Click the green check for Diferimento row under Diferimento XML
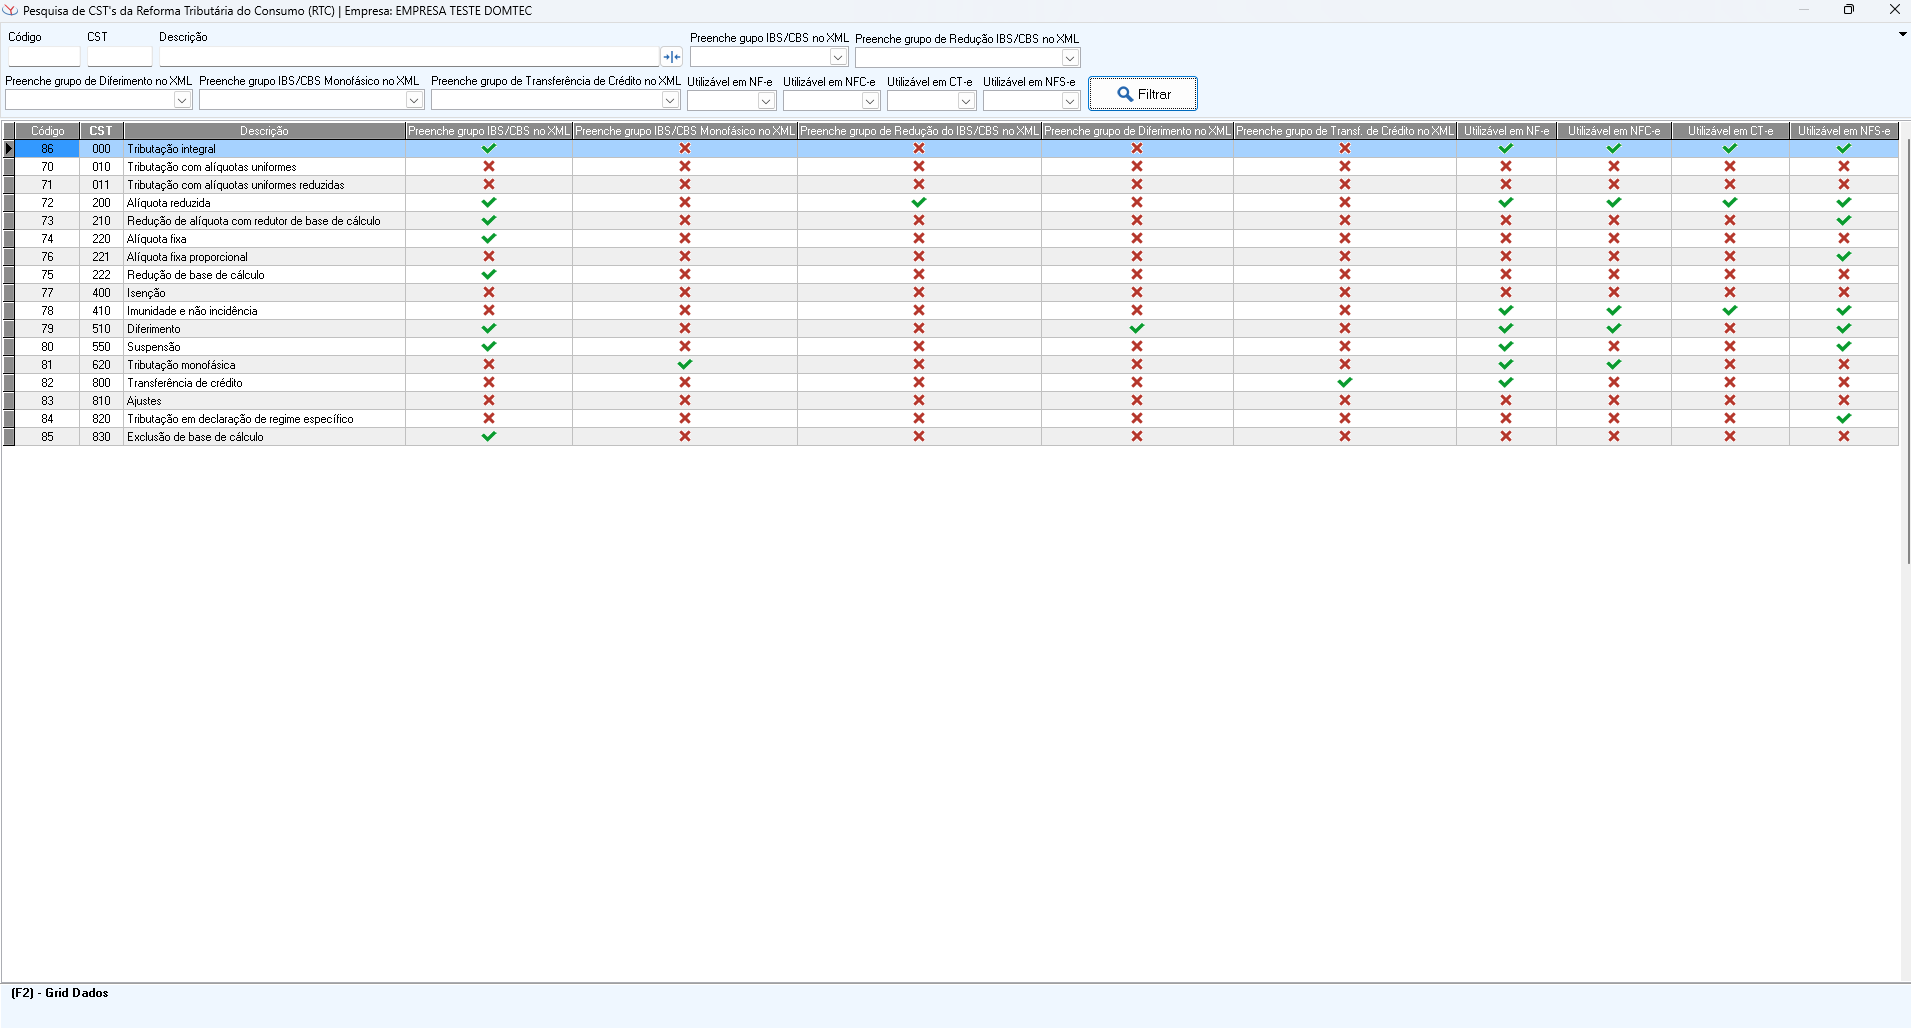 1137,329
